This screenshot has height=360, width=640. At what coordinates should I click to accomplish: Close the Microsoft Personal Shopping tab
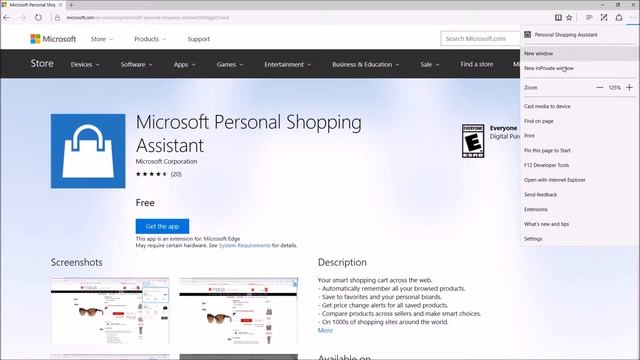point(60,5)
